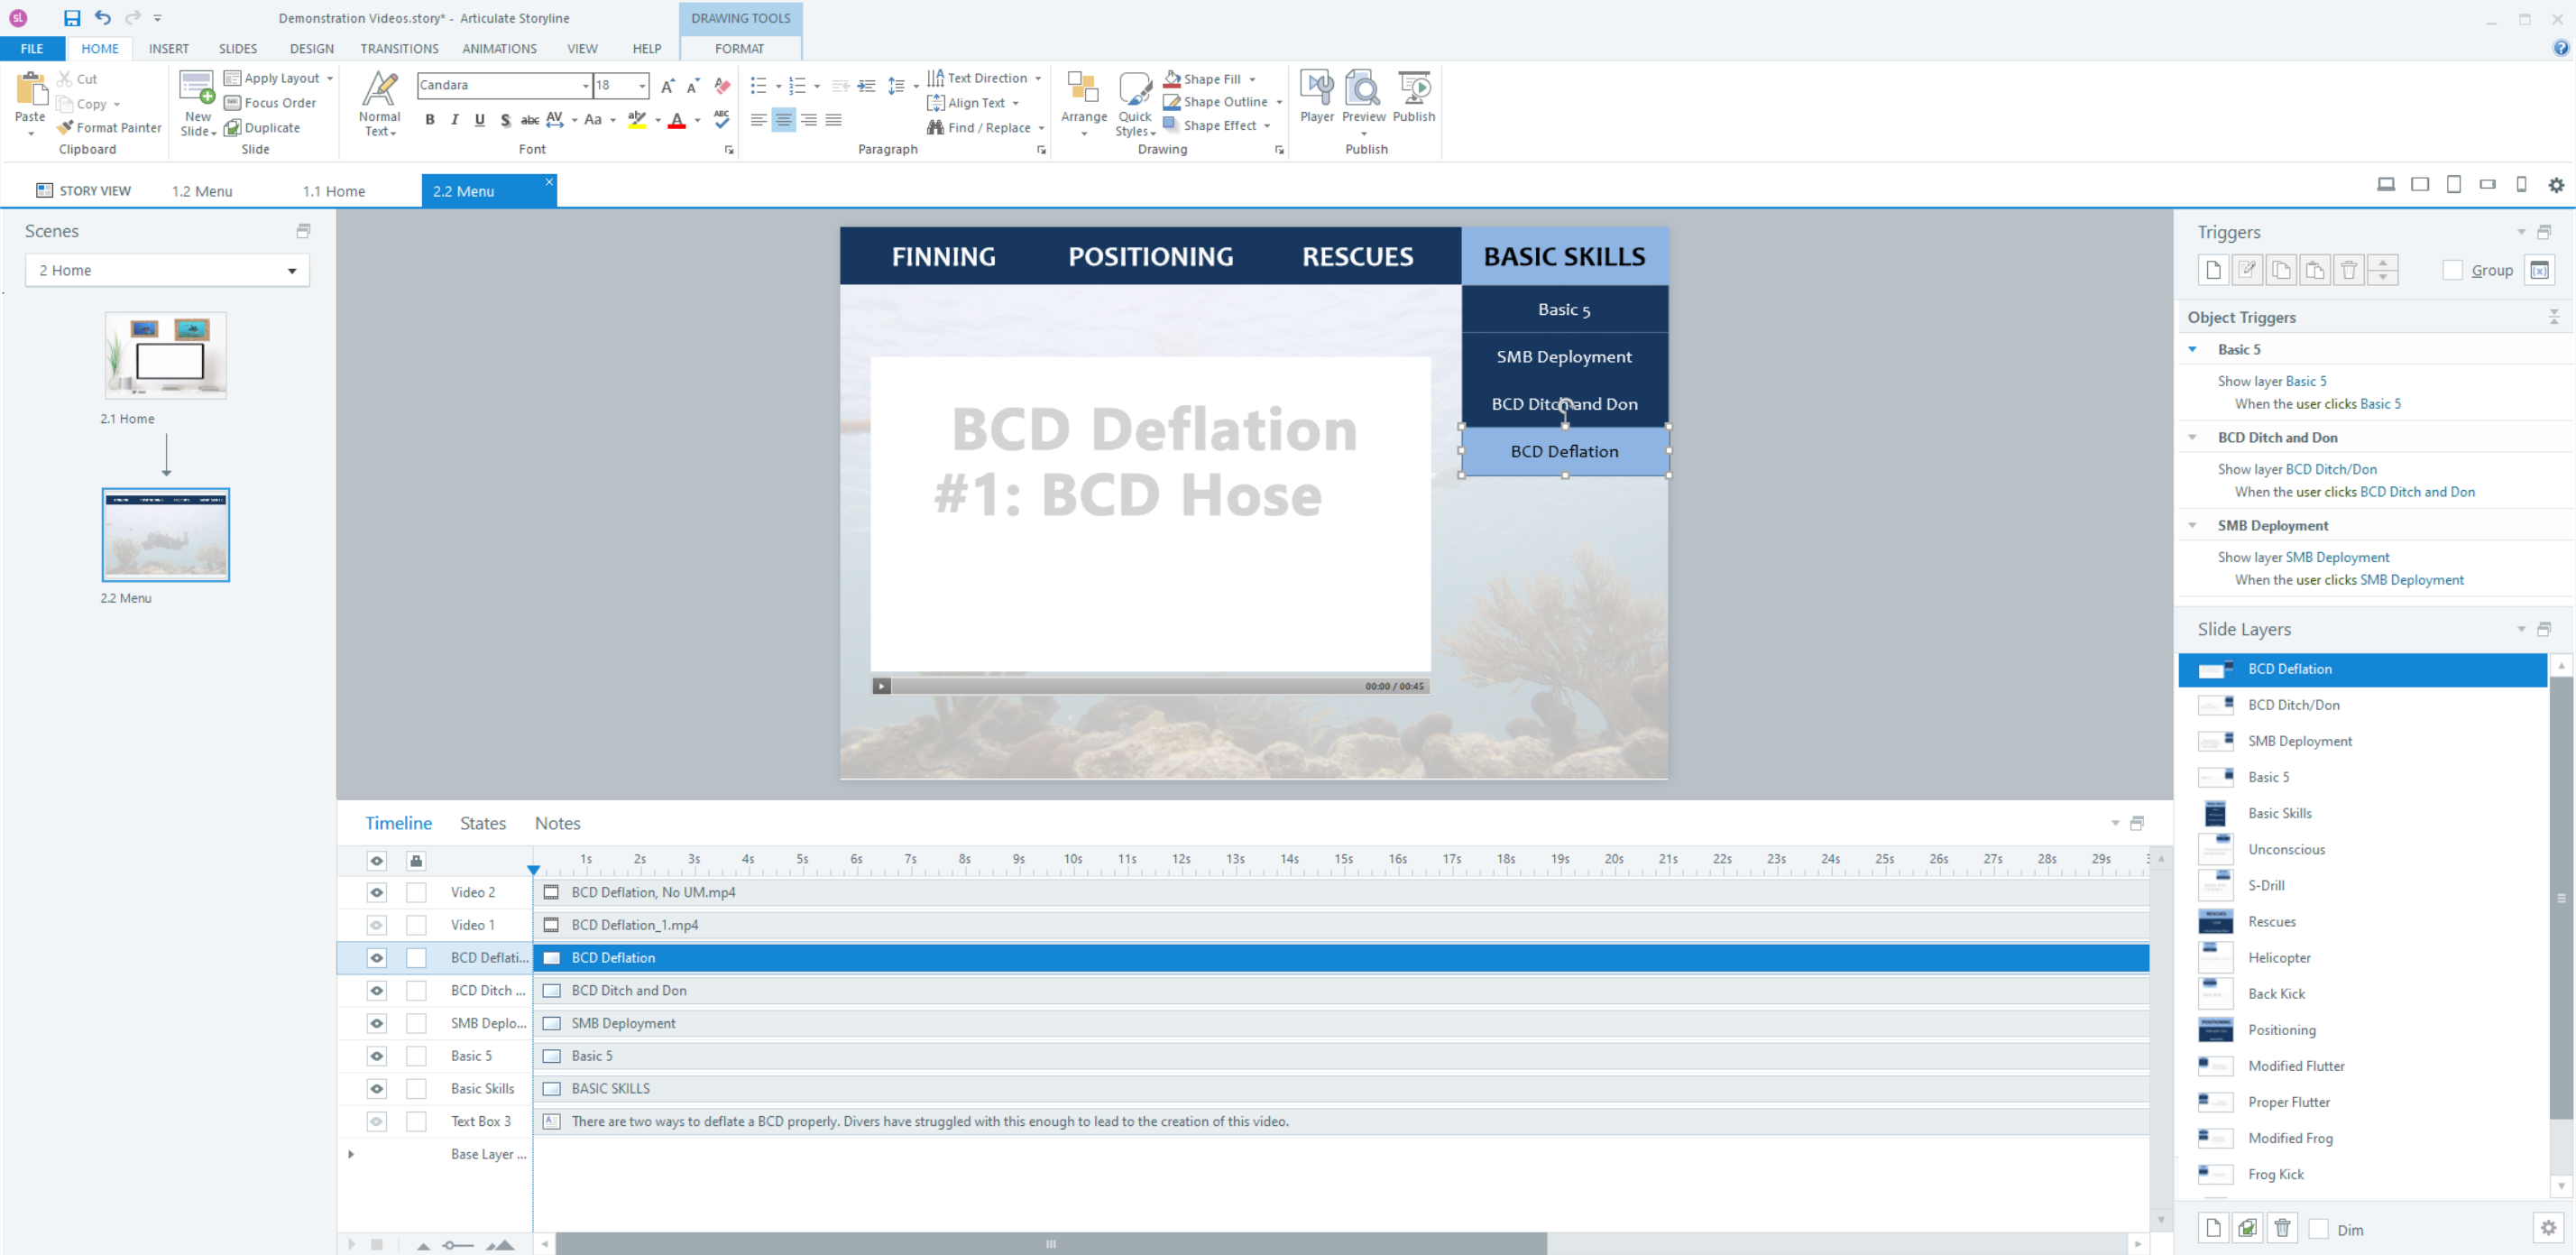Click the New Slide icon
The width and height of the screenshot is (2576, 1255).
[x=197, y=88]
